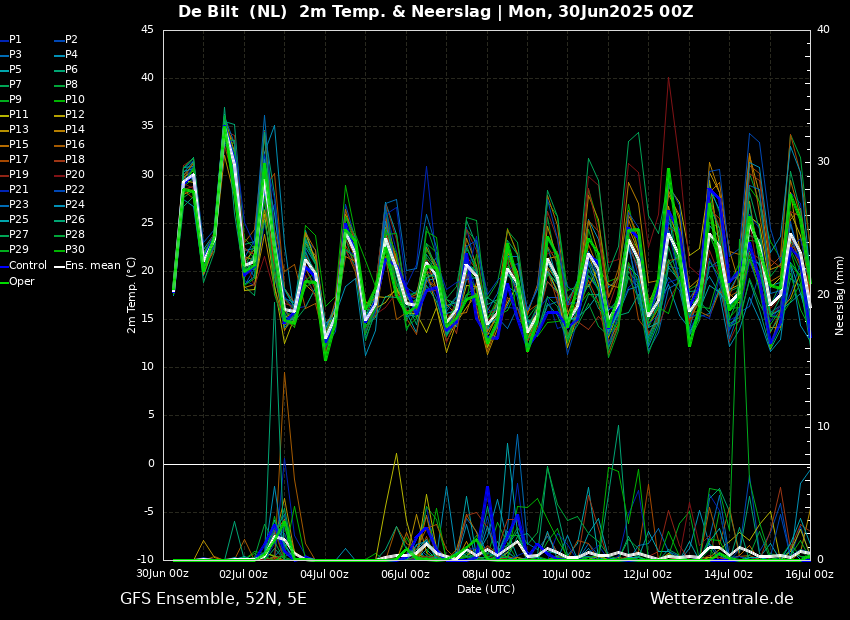This screenshot has height=620, width=850.
Task: Click the P16 legend label
Action: coord(75,145)
